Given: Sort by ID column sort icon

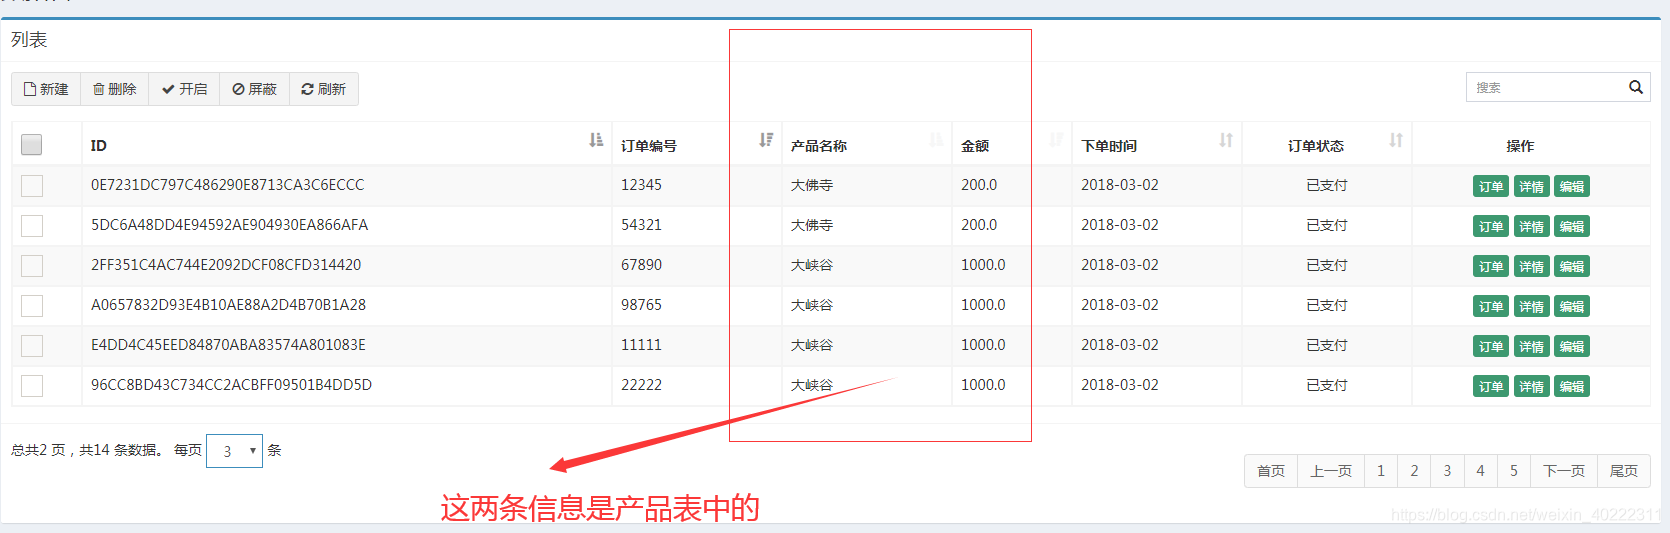Looking at the screenshot, I should (596, 140).
